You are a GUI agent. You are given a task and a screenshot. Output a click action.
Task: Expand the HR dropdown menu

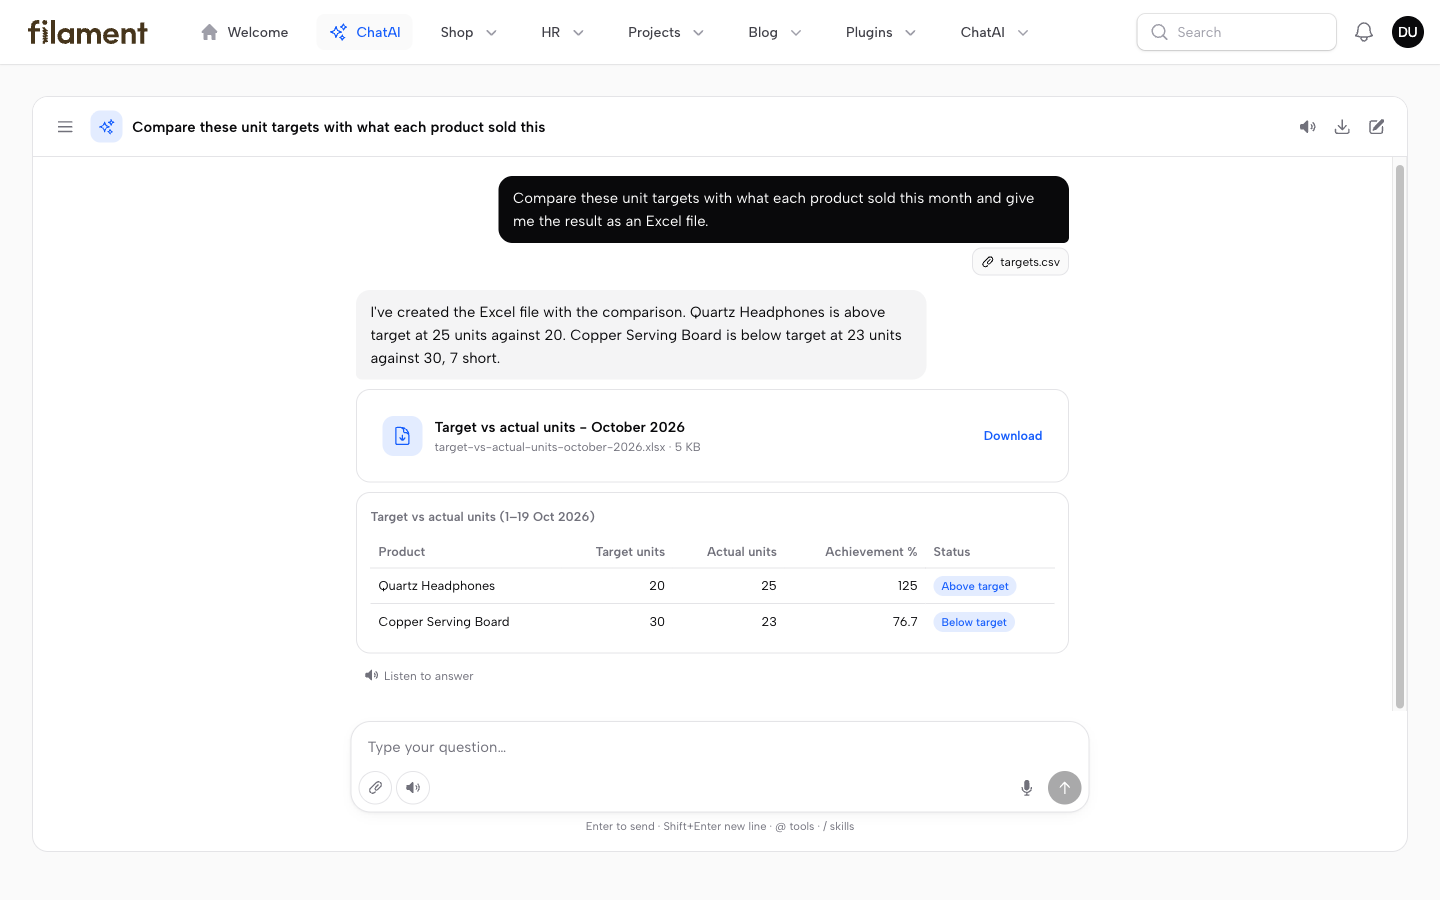point(562,32)
